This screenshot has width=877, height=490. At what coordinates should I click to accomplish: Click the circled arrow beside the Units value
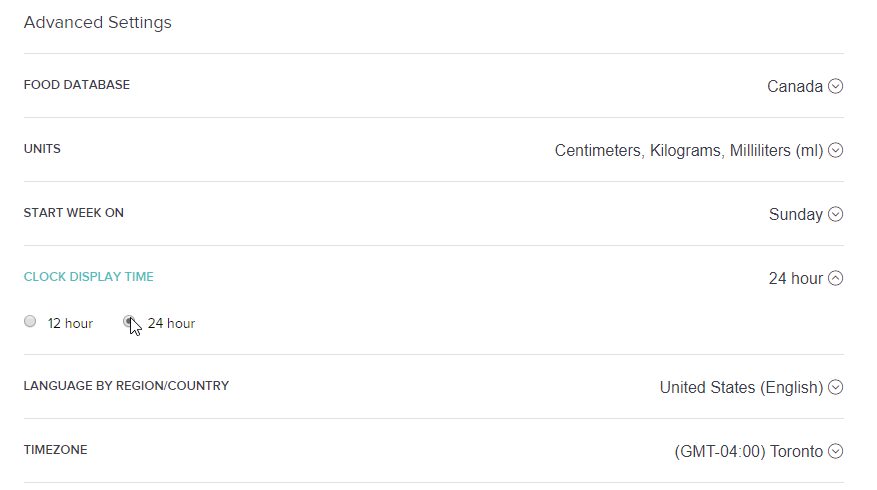(836, 150)
